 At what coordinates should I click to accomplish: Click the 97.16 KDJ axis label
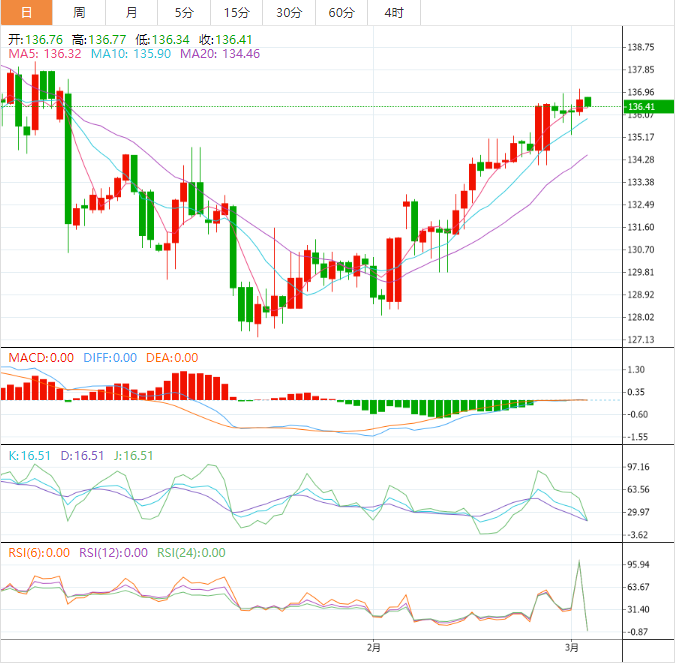pyautogui.click(x=638, y=467)
